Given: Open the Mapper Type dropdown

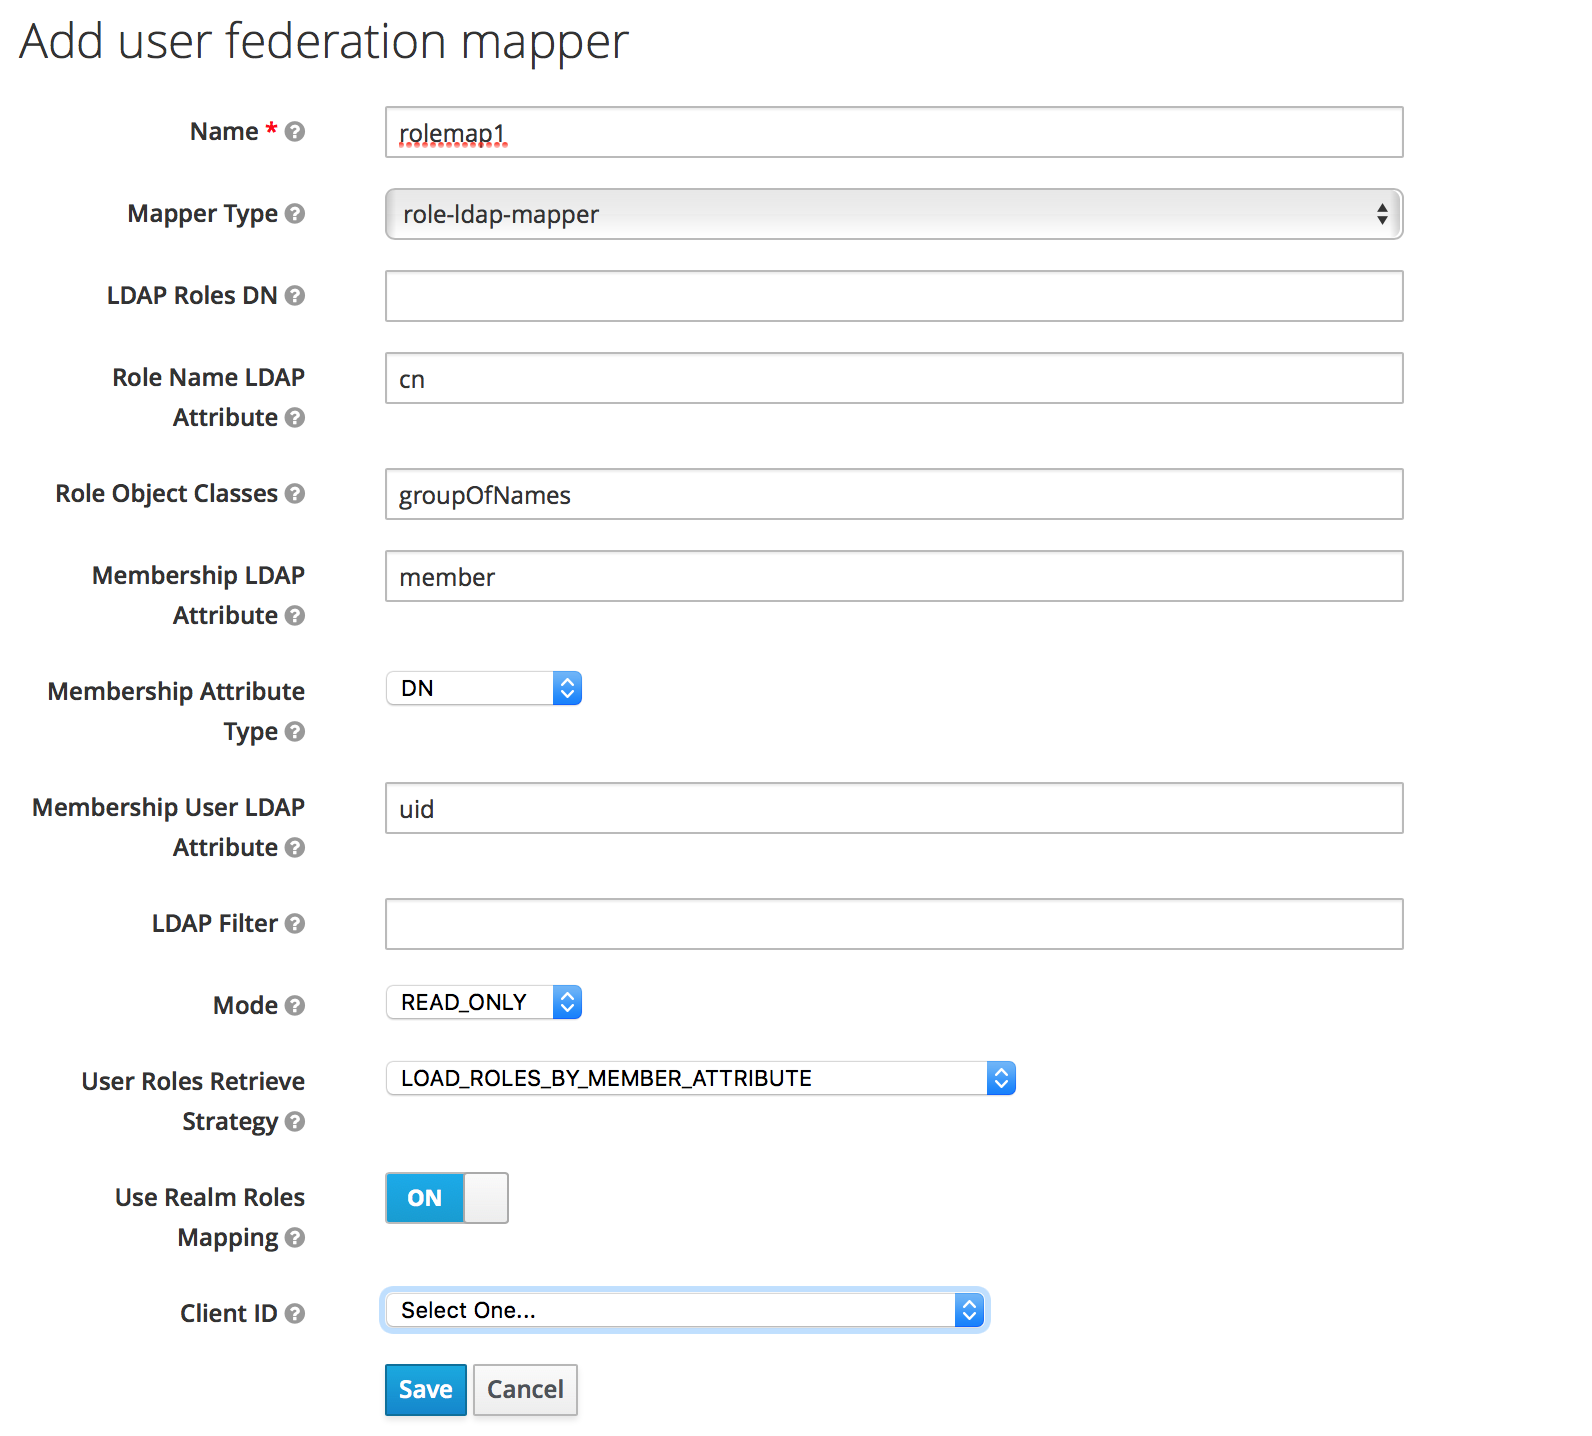Looking at the screenshot, I should click(x=893, y=214).
